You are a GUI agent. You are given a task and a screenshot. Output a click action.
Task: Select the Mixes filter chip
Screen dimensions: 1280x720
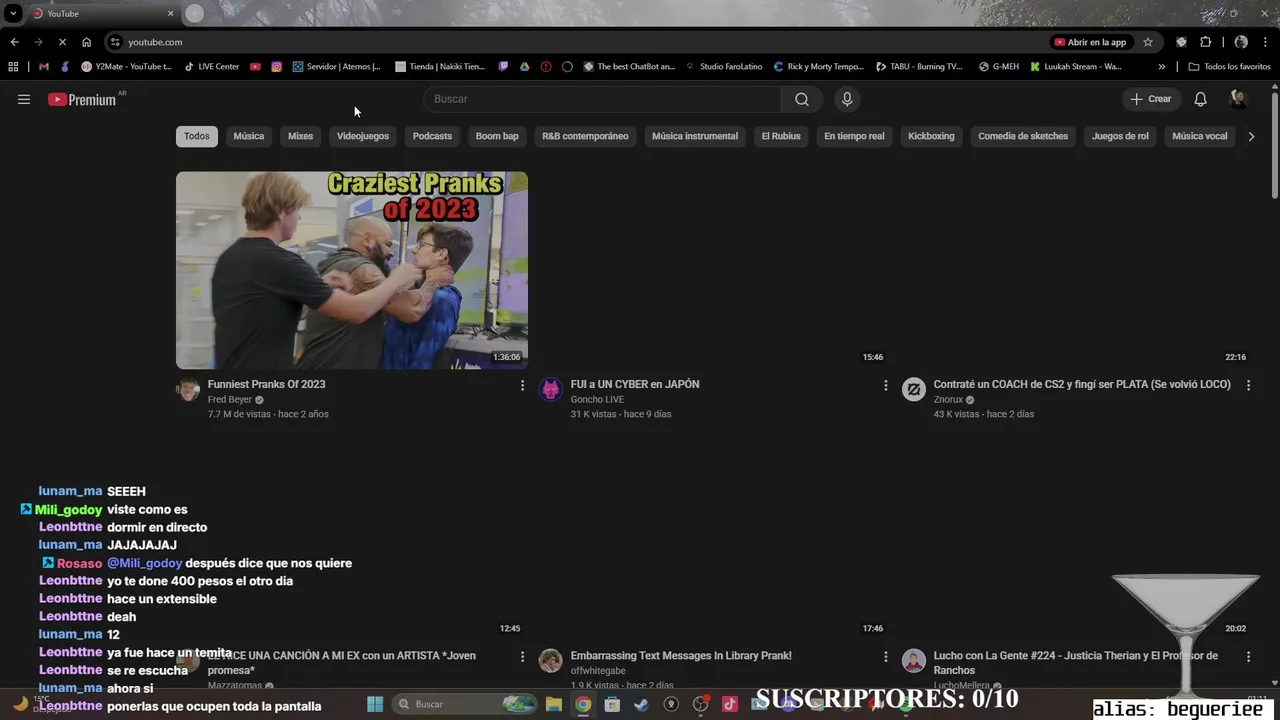(x=301, y=136)
